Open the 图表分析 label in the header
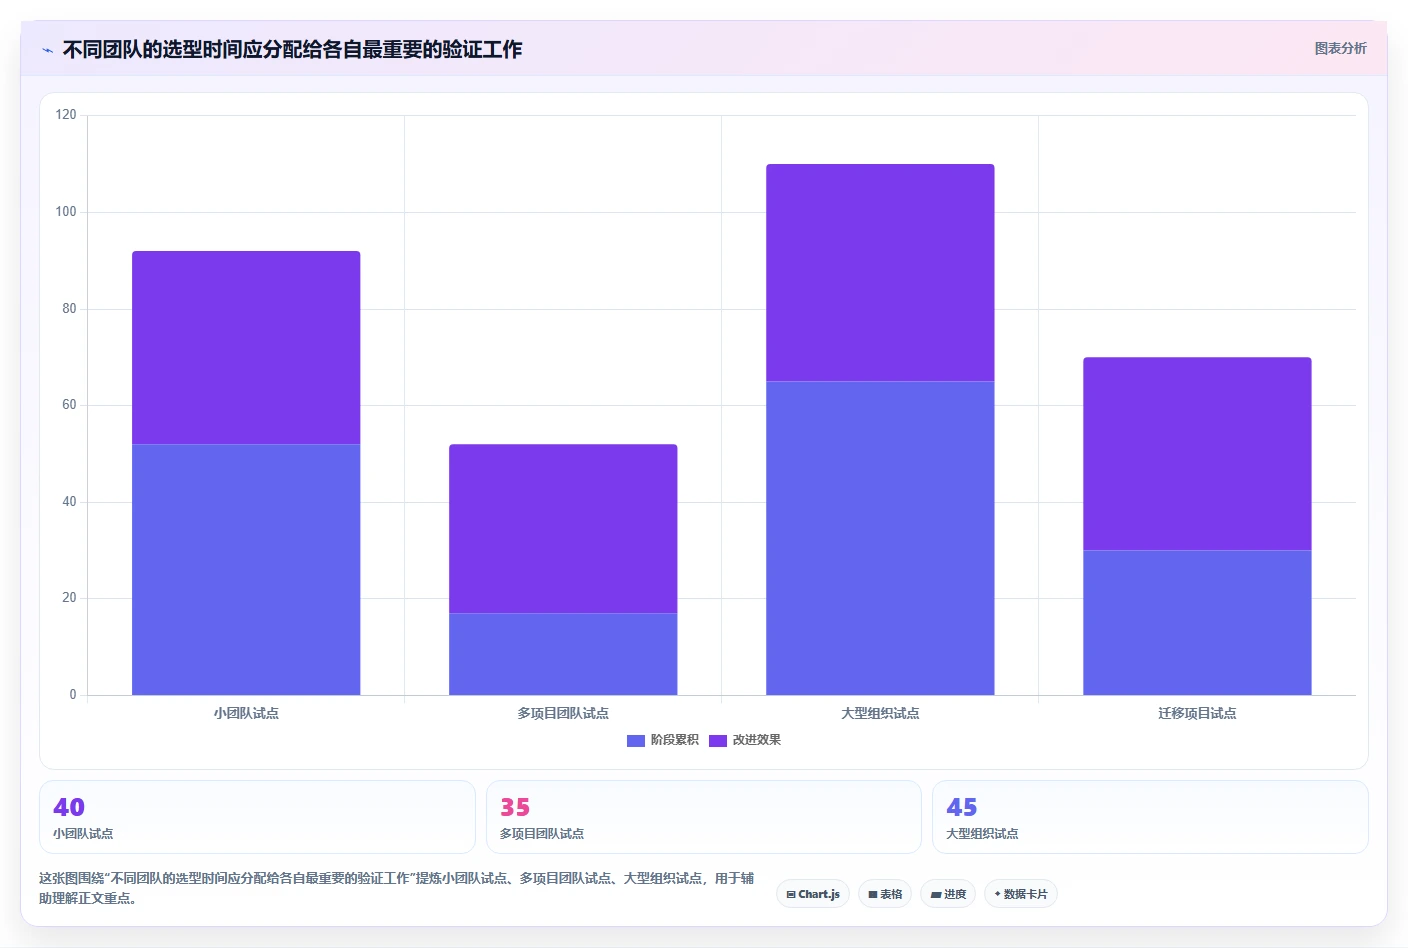This screenshot has height=948, width=1408. 1340,48
